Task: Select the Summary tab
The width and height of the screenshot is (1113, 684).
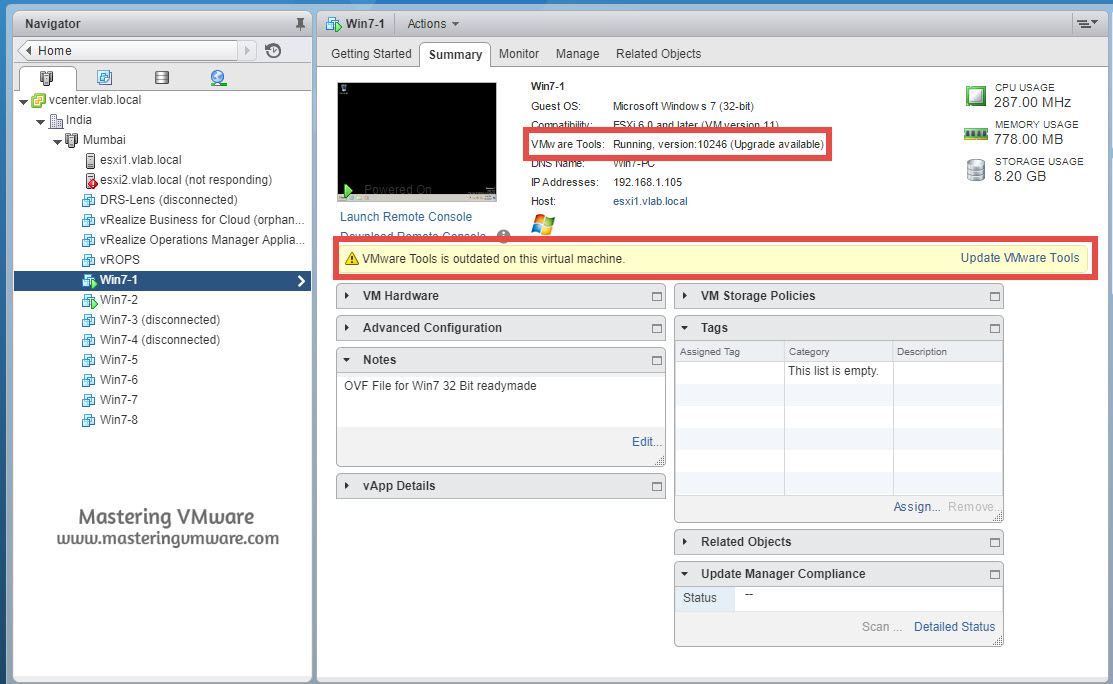Action: coord(455,55)
